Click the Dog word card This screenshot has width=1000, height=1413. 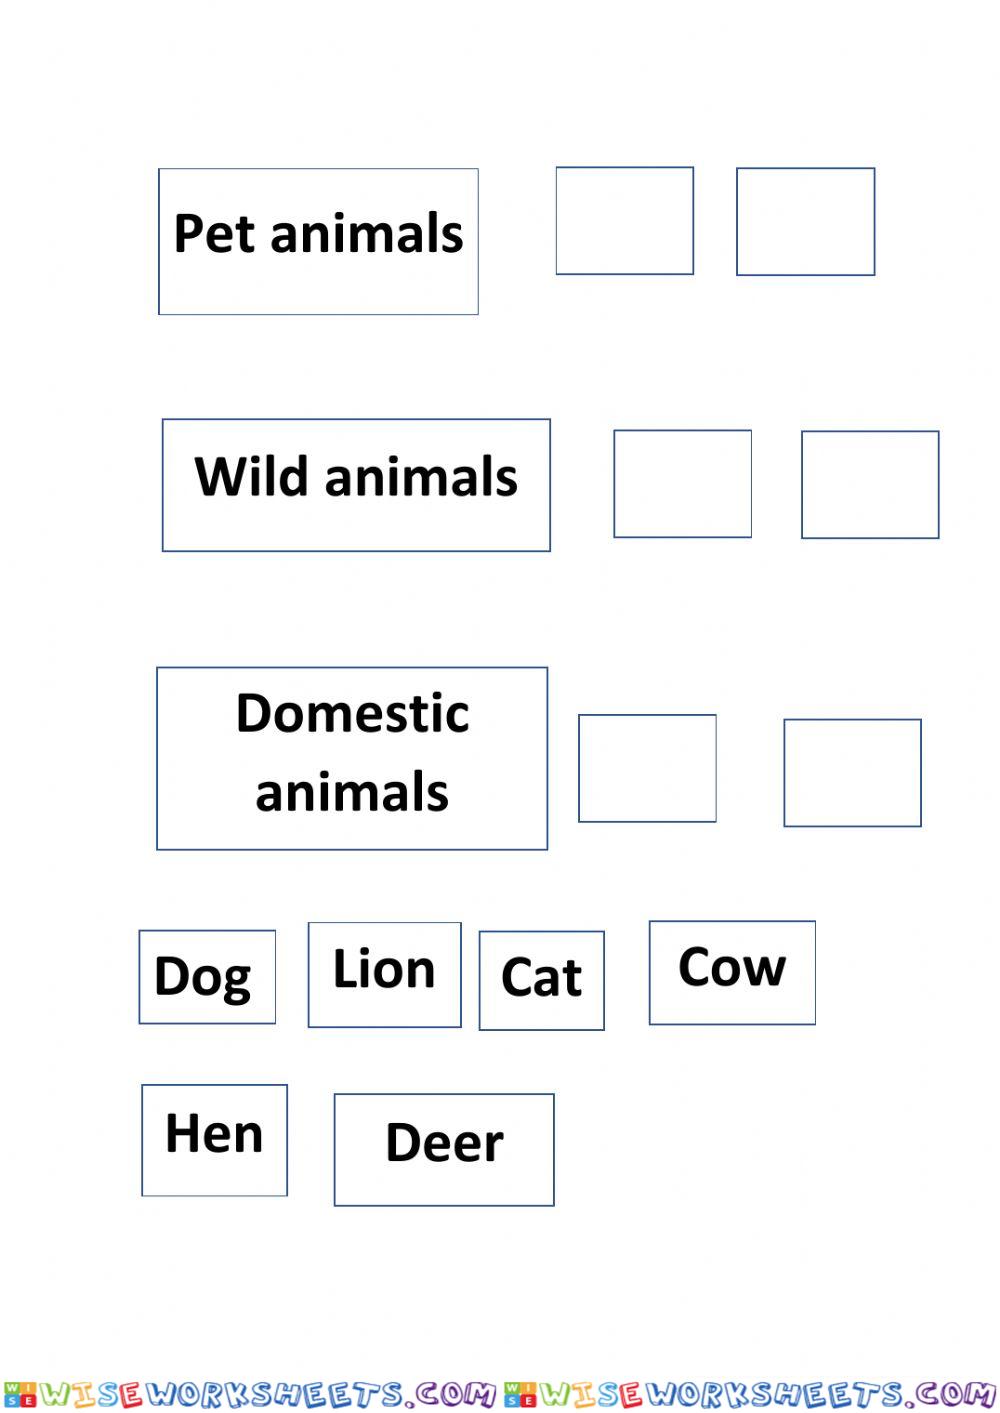coord(207,977)
